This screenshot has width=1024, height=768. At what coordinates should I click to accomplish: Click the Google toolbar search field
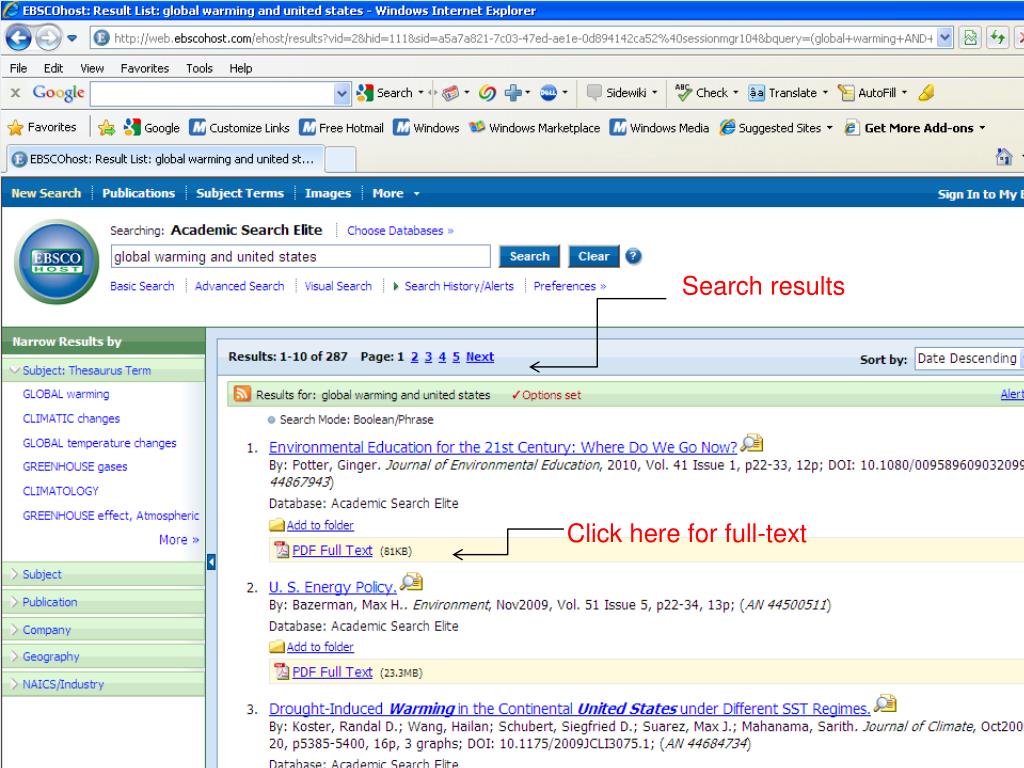(x=212, y=93)
